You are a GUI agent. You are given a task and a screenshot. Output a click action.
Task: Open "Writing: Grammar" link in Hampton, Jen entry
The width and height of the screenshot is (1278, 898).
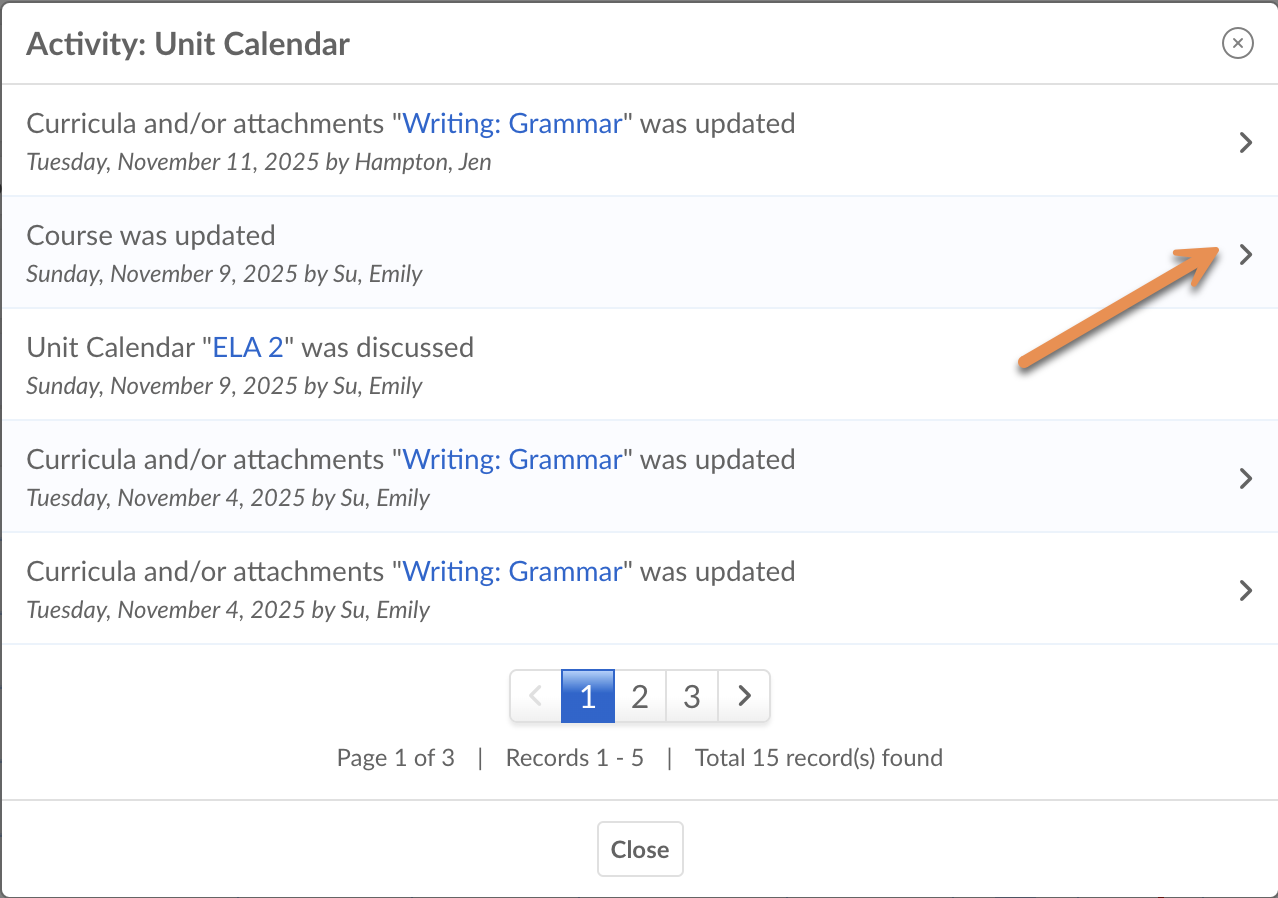(511, 124)
